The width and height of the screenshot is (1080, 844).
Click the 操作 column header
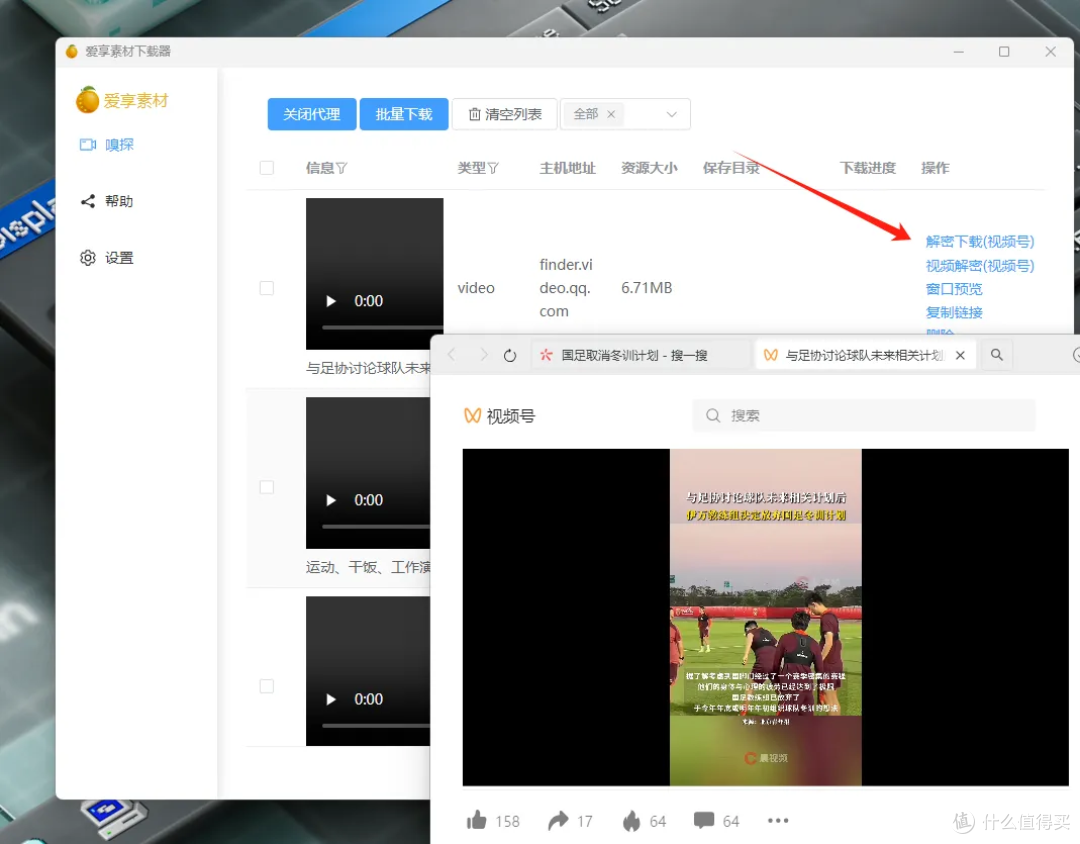(935, 168)
